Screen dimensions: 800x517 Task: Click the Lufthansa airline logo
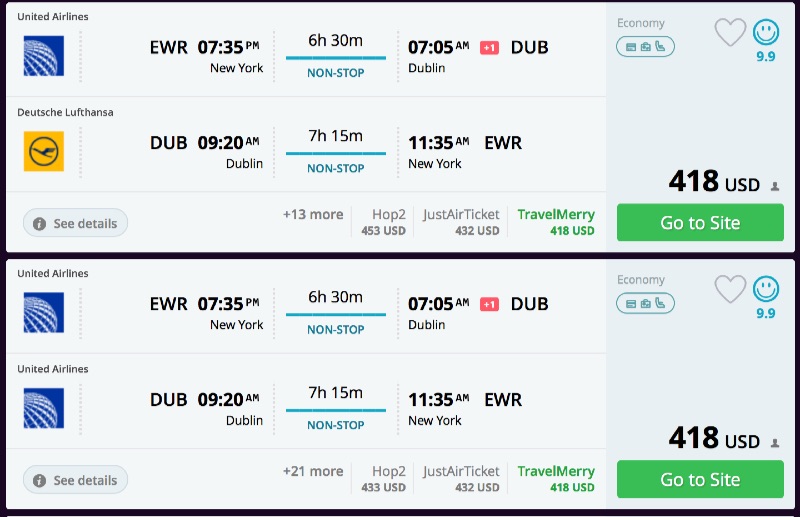click(44, 152)
